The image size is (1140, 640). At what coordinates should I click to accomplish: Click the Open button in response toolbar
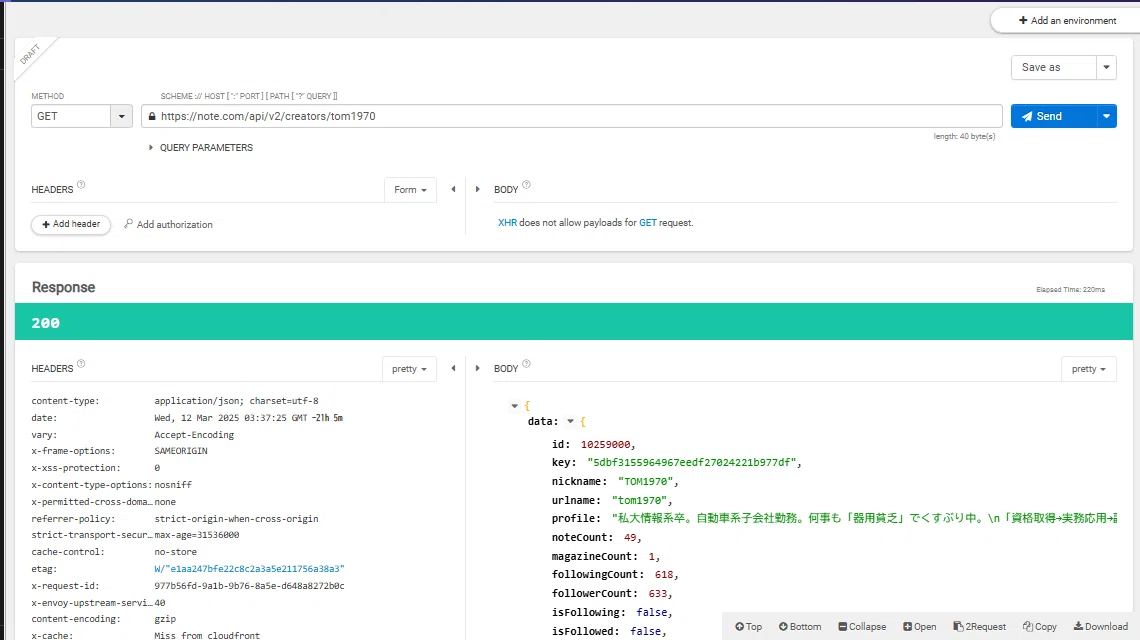[x=920, y=626]
